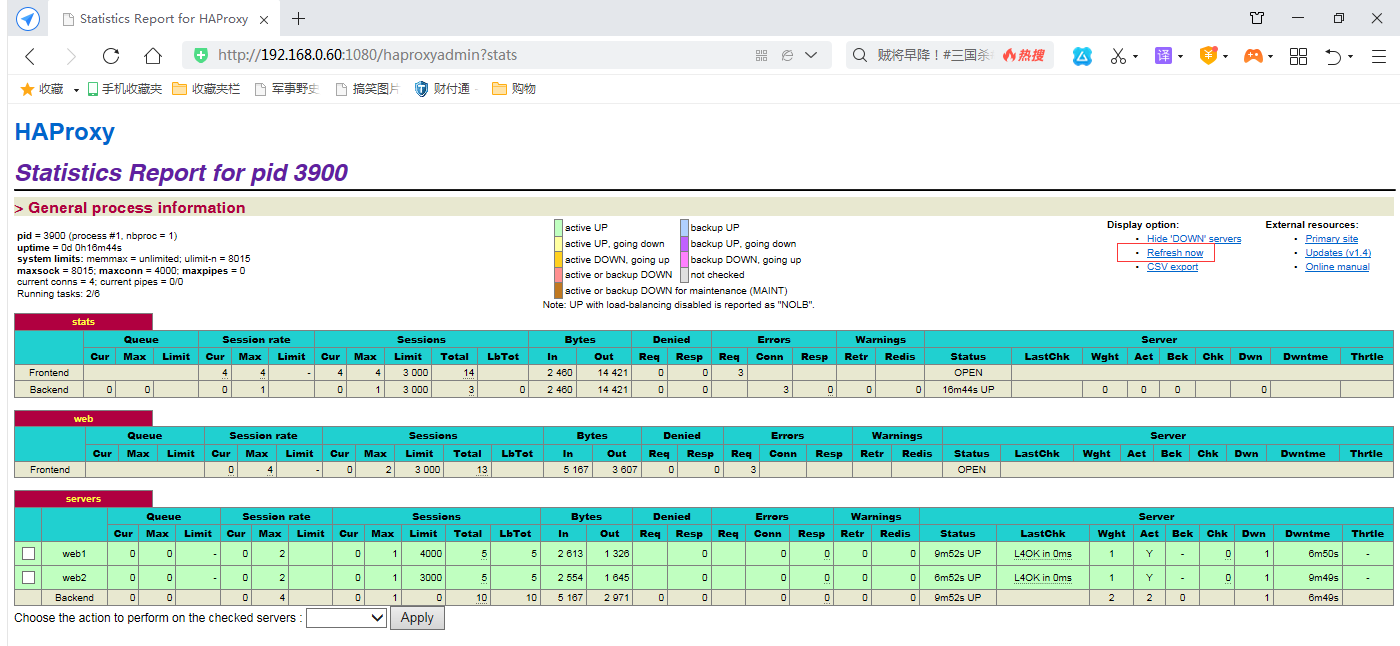Go to the browser home page icon

[x=152, y=56]
